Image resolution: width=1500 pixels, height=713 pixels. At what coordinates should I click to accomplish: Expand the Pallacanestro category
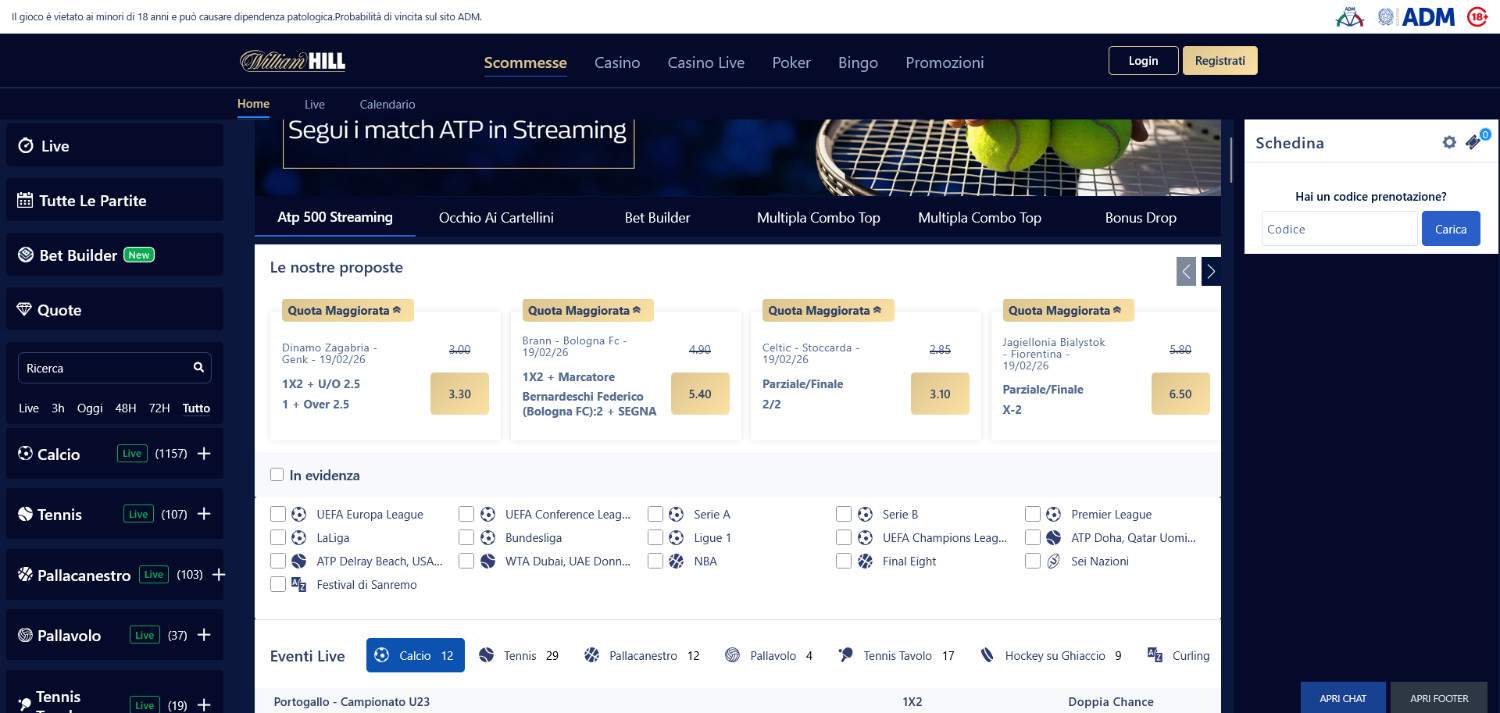218,575
